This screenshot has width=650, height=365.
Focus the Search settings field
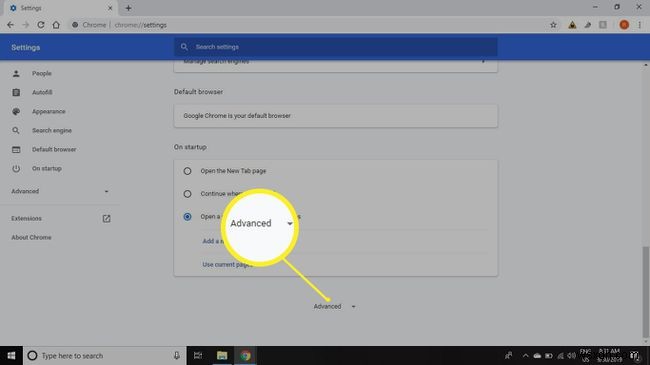[x=335, y=47]
